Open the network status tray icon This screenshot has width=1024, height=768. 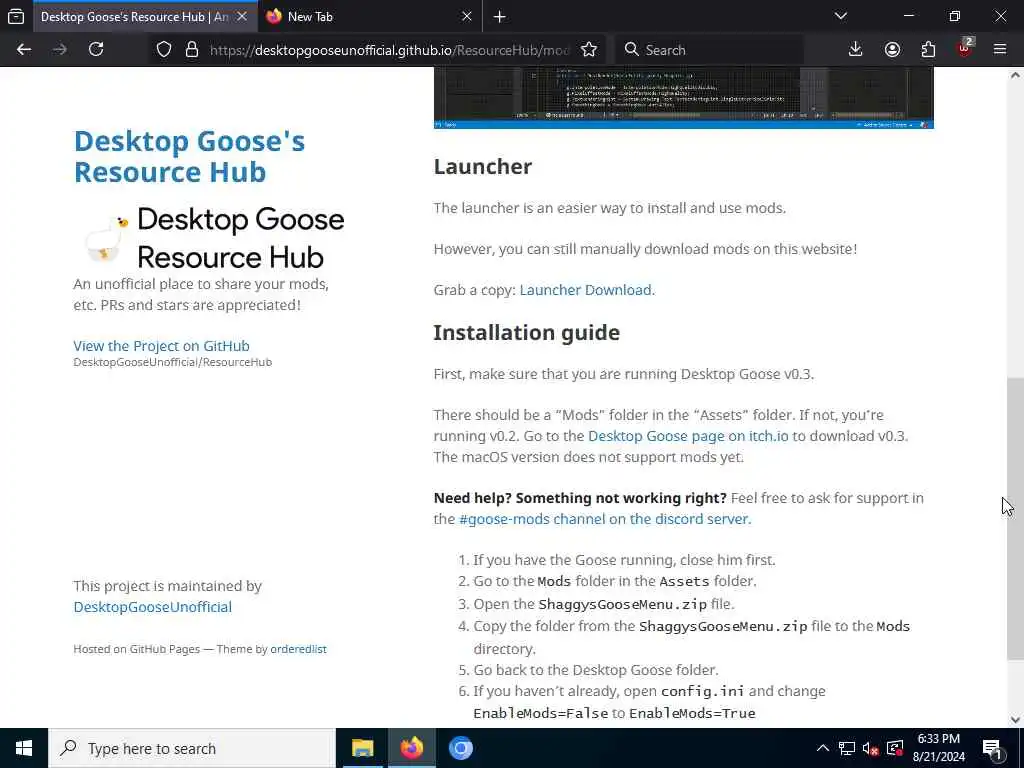847,748
